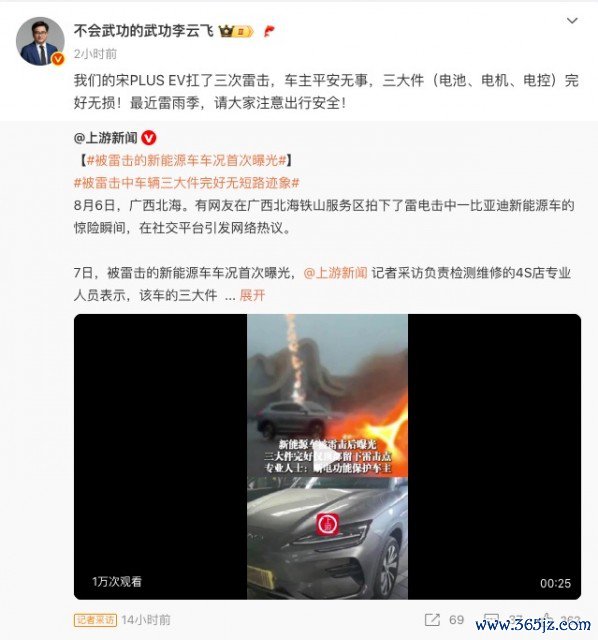The image size is (598, 640).
Task: Click the red 上游 logo in video
Action: click(327, 524)
